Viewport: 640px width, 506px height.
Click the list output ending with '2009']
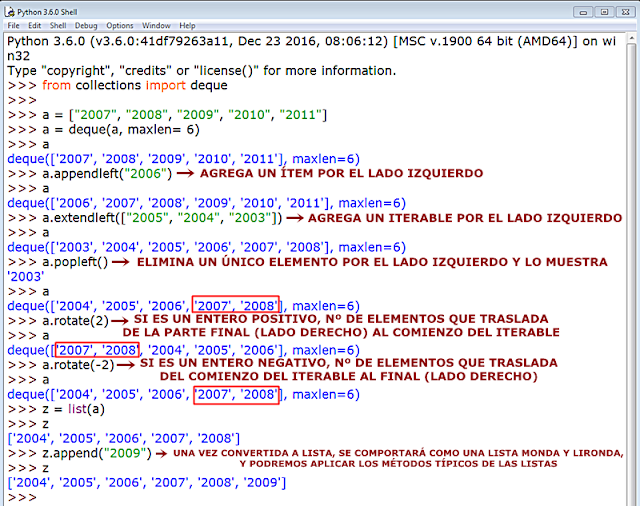click(x=147, y=483)
